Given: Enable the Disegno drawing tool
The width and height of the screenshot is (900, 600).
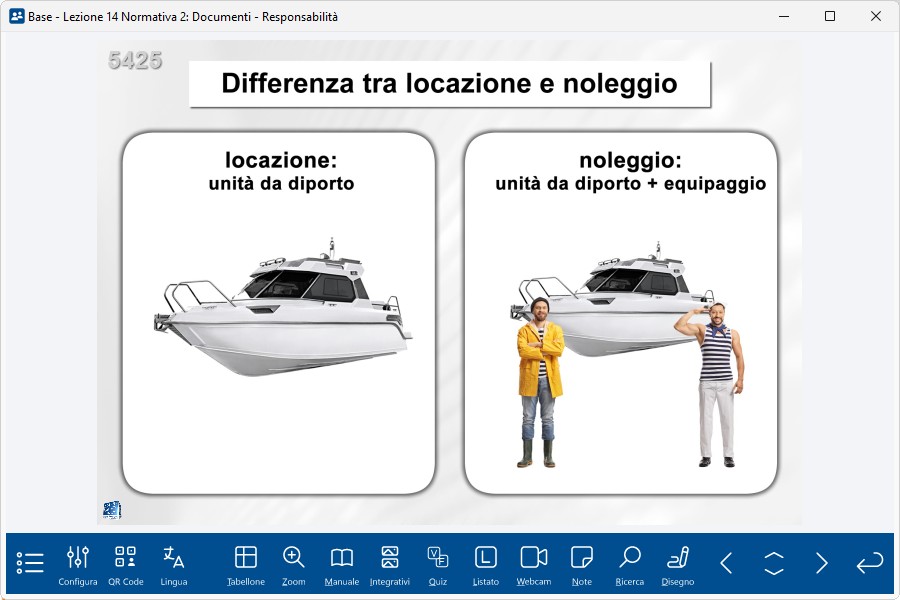Looking at the screenshot, I should (678, 564).
